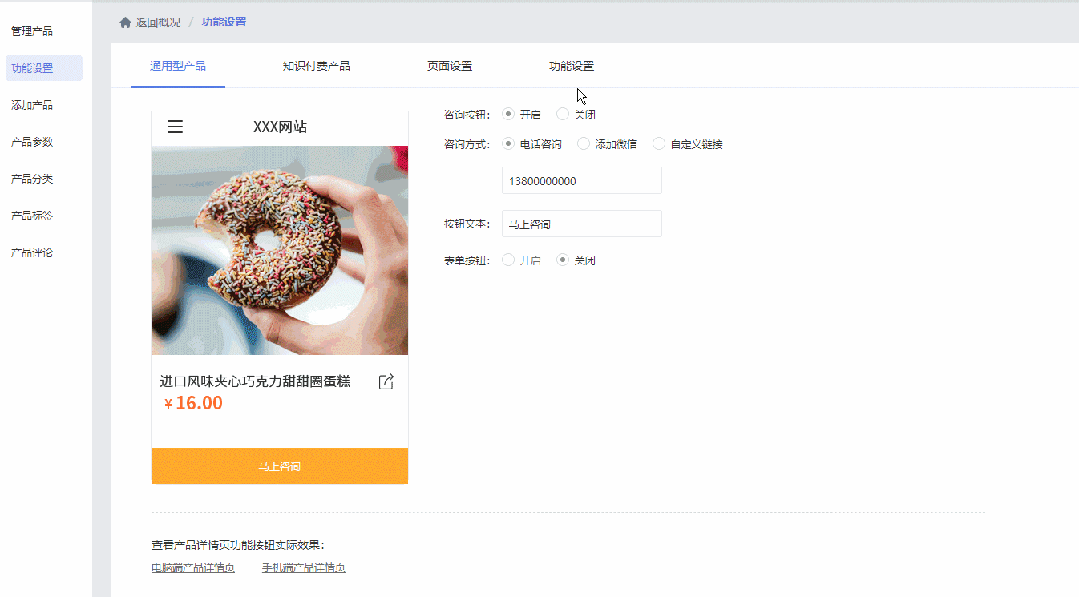Click the phone number field 13800000000

[x=581, y=181]
